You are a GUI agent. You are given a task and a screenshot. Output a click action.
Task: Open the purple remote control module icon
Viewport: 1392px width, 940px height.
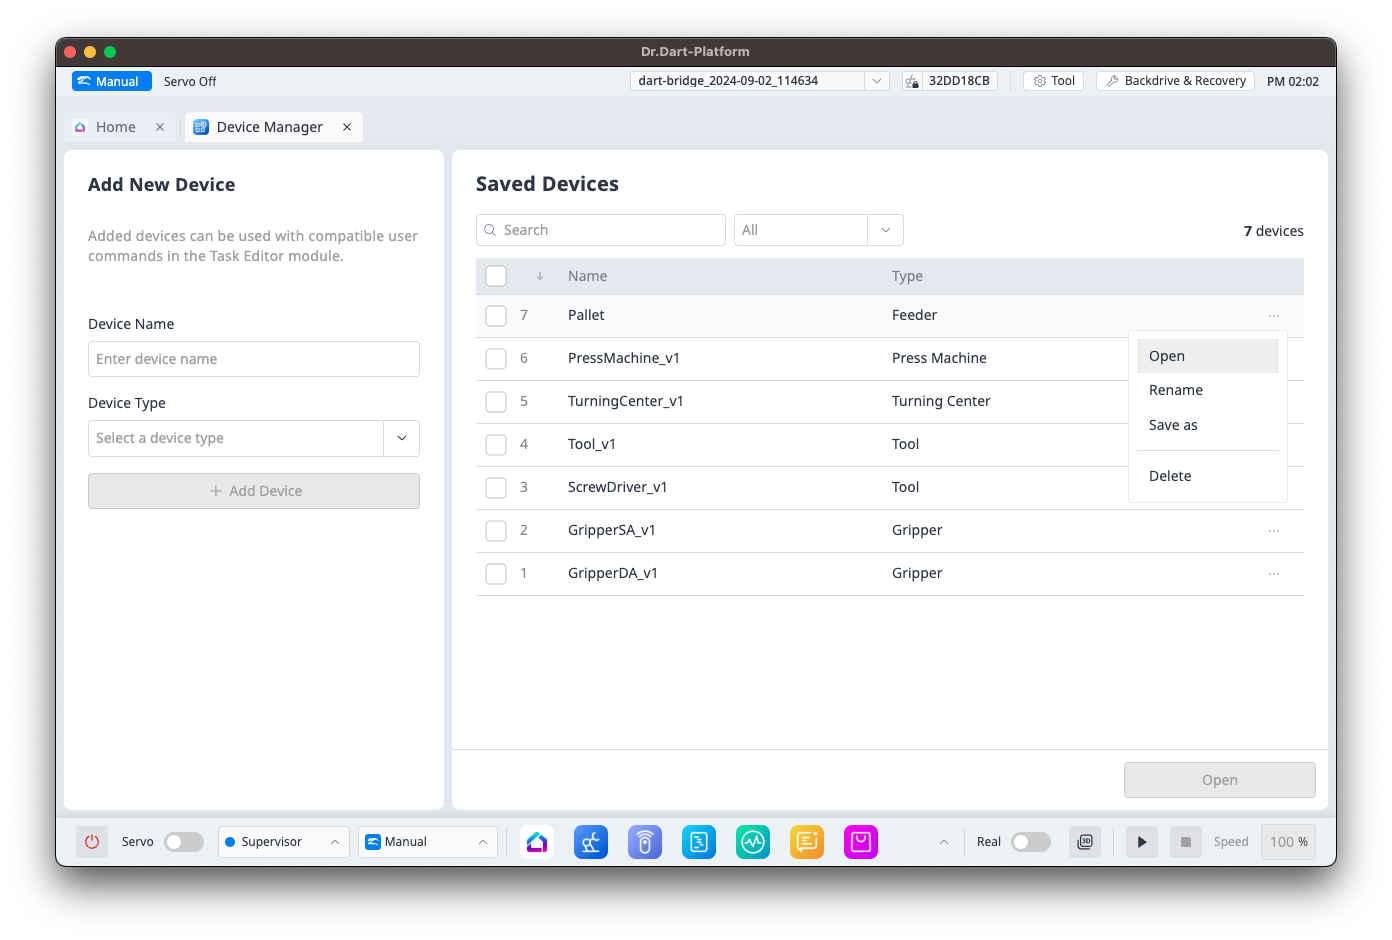645,842
